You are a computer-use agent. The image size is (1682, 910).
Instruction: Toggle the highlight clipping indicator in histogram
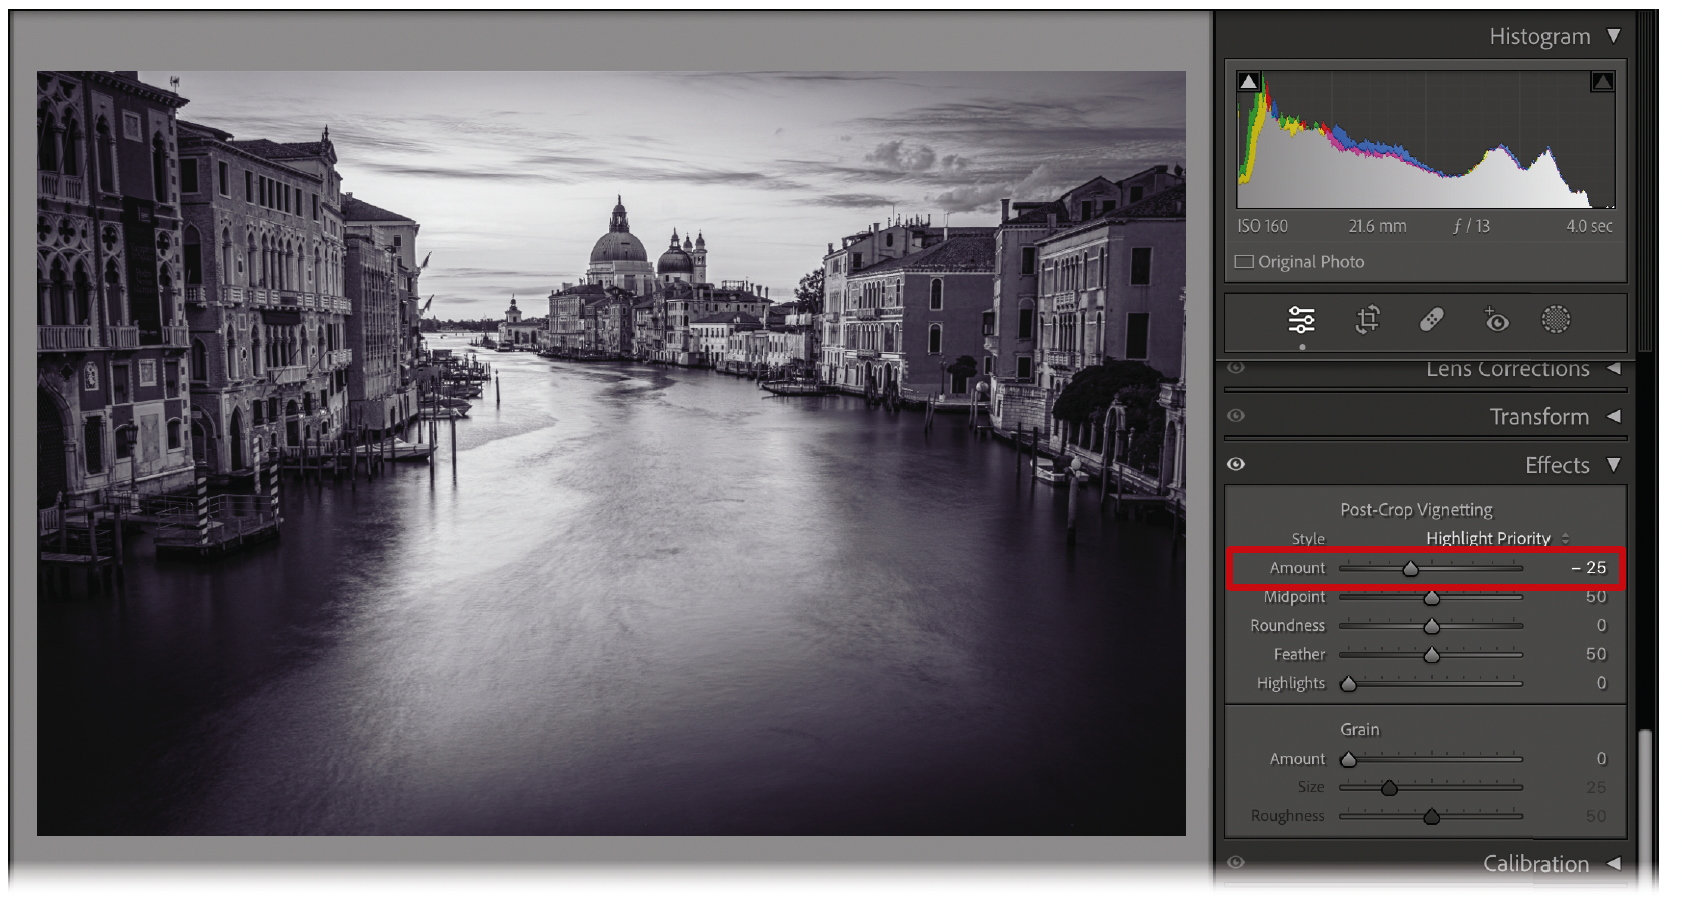click(1602, 82)
